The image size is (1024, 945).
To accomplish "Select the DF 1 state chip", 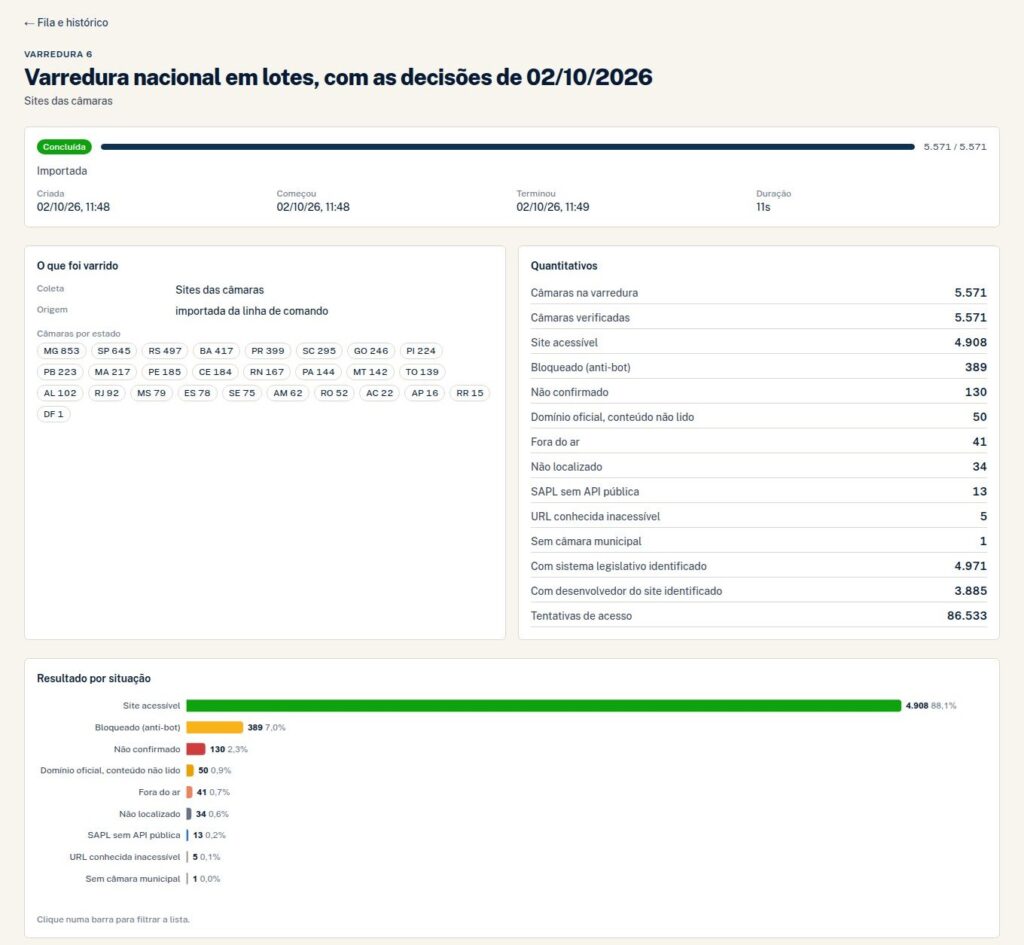I will tap(54, 413).
